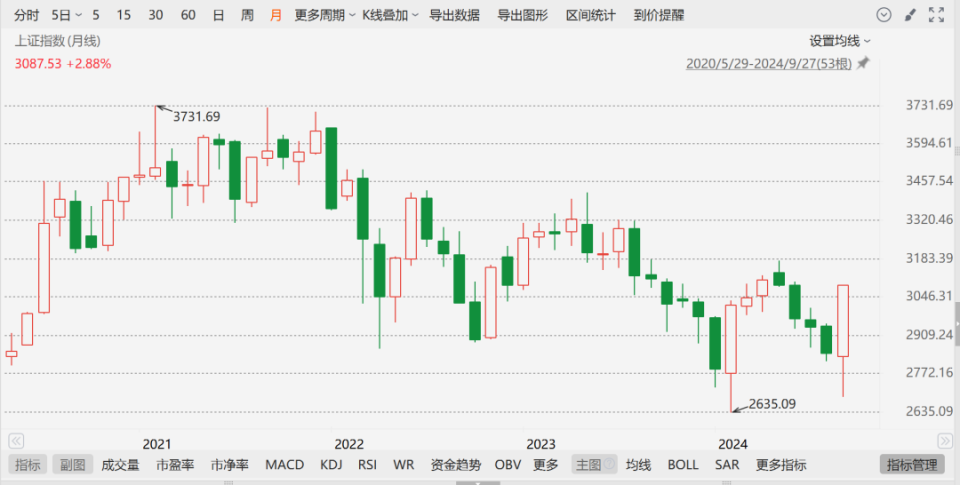
Task: Click the 2023 time axis label
Action: tap(541, 444)
